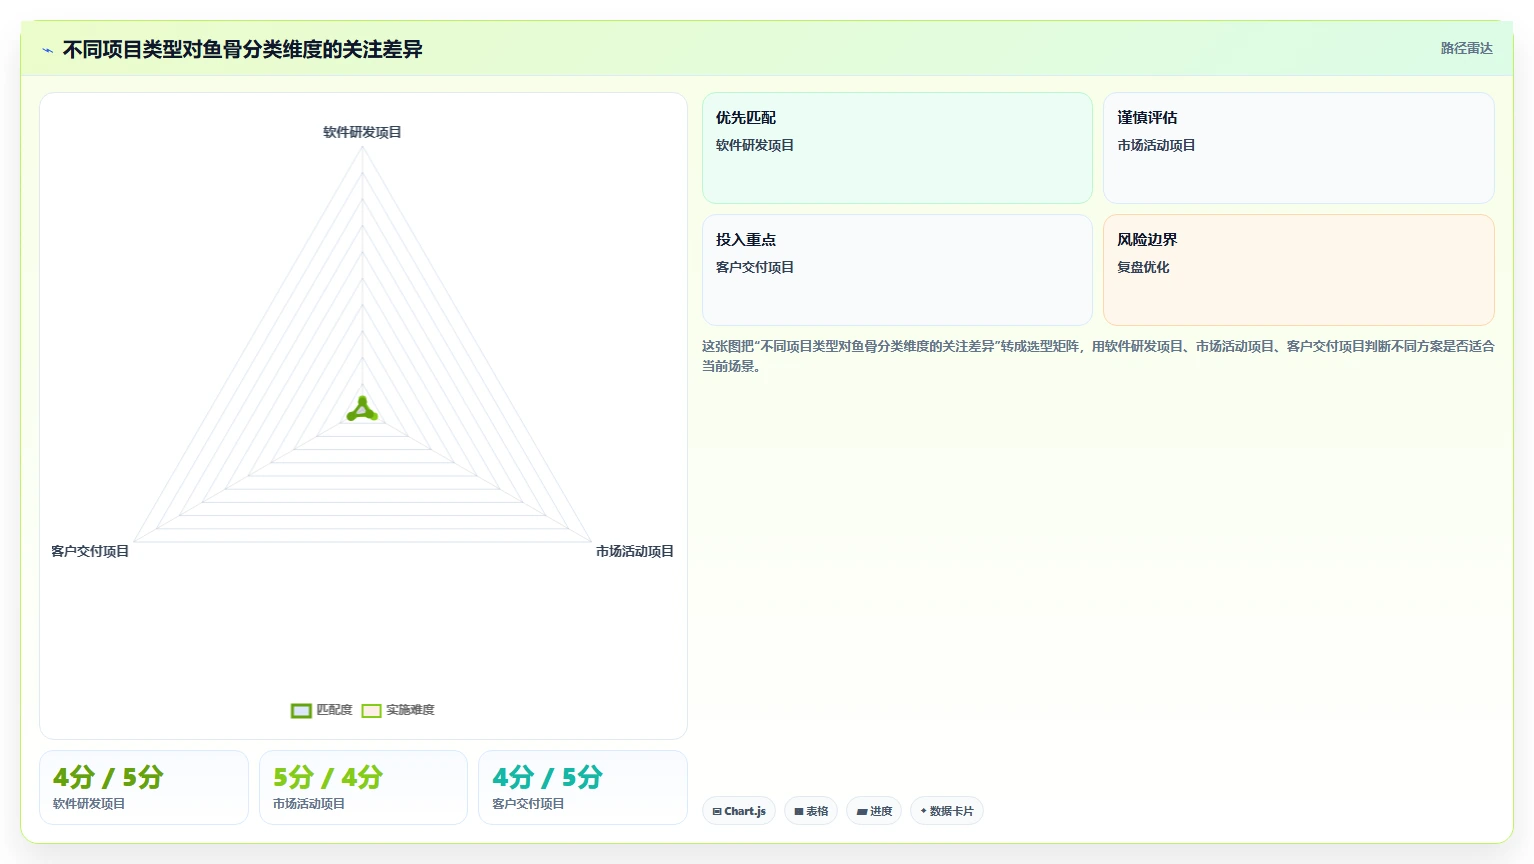Click the 复盘优化 text in the 风险边界 card
The width and height of the screenshot is (1534, 864).
[x=1143, y=267]
